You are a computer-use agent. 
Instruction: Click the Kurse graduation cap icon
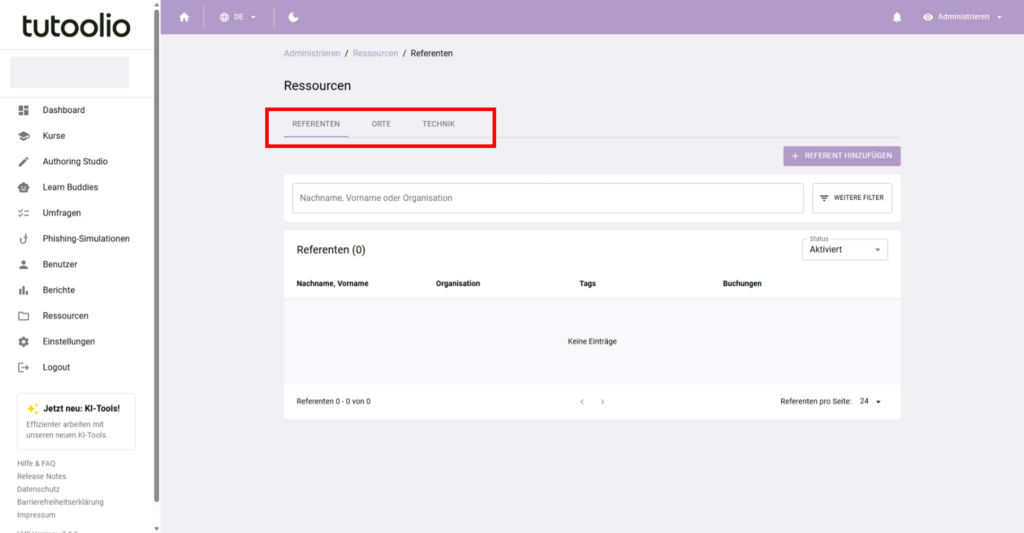(x=24, y=136)
